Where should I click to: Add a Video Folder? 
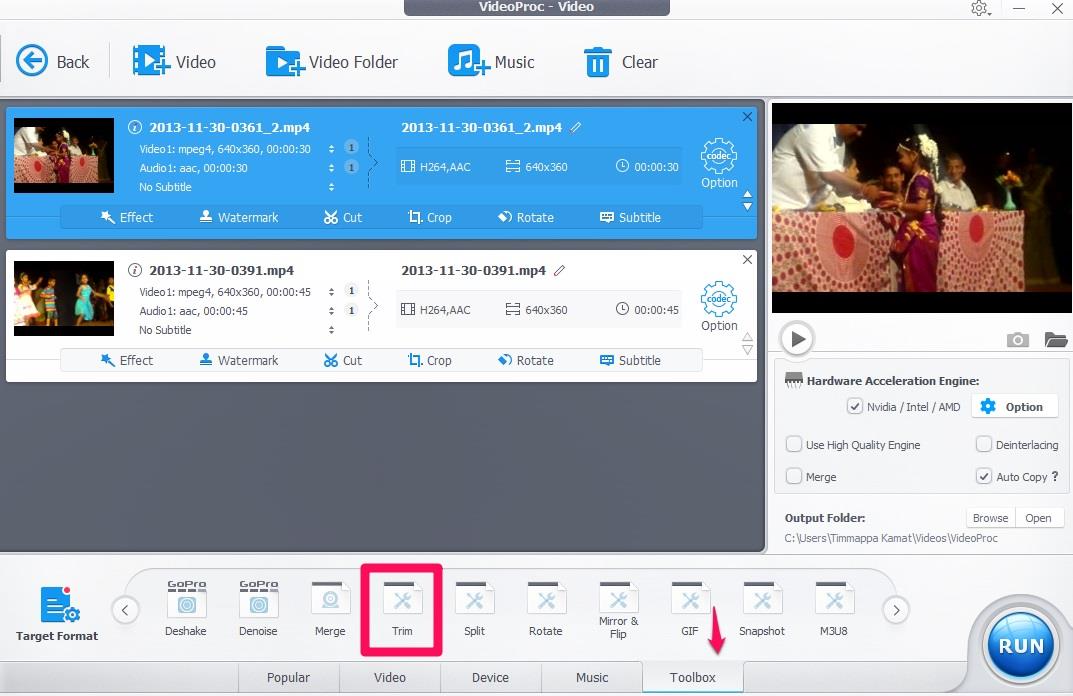[331, 62]
